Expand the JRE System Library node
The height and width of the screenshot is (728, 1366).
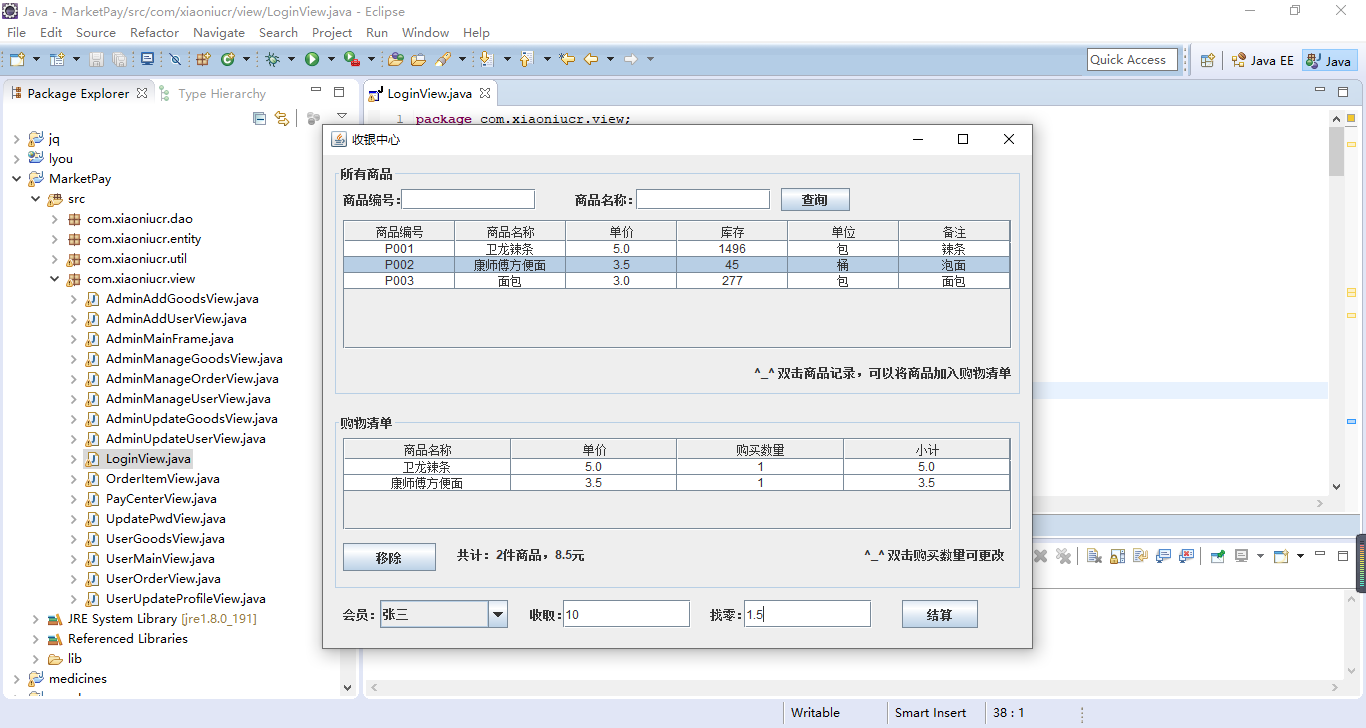(x=35, y=619)
